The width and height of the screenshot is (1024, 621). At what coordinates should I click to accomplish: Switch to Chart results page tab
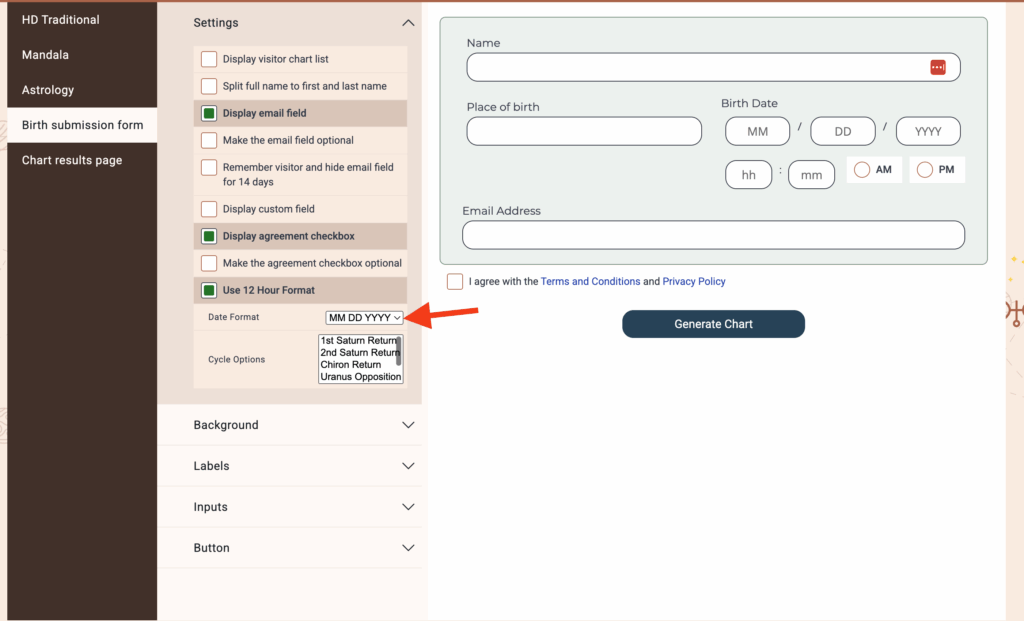coord(72,160)
